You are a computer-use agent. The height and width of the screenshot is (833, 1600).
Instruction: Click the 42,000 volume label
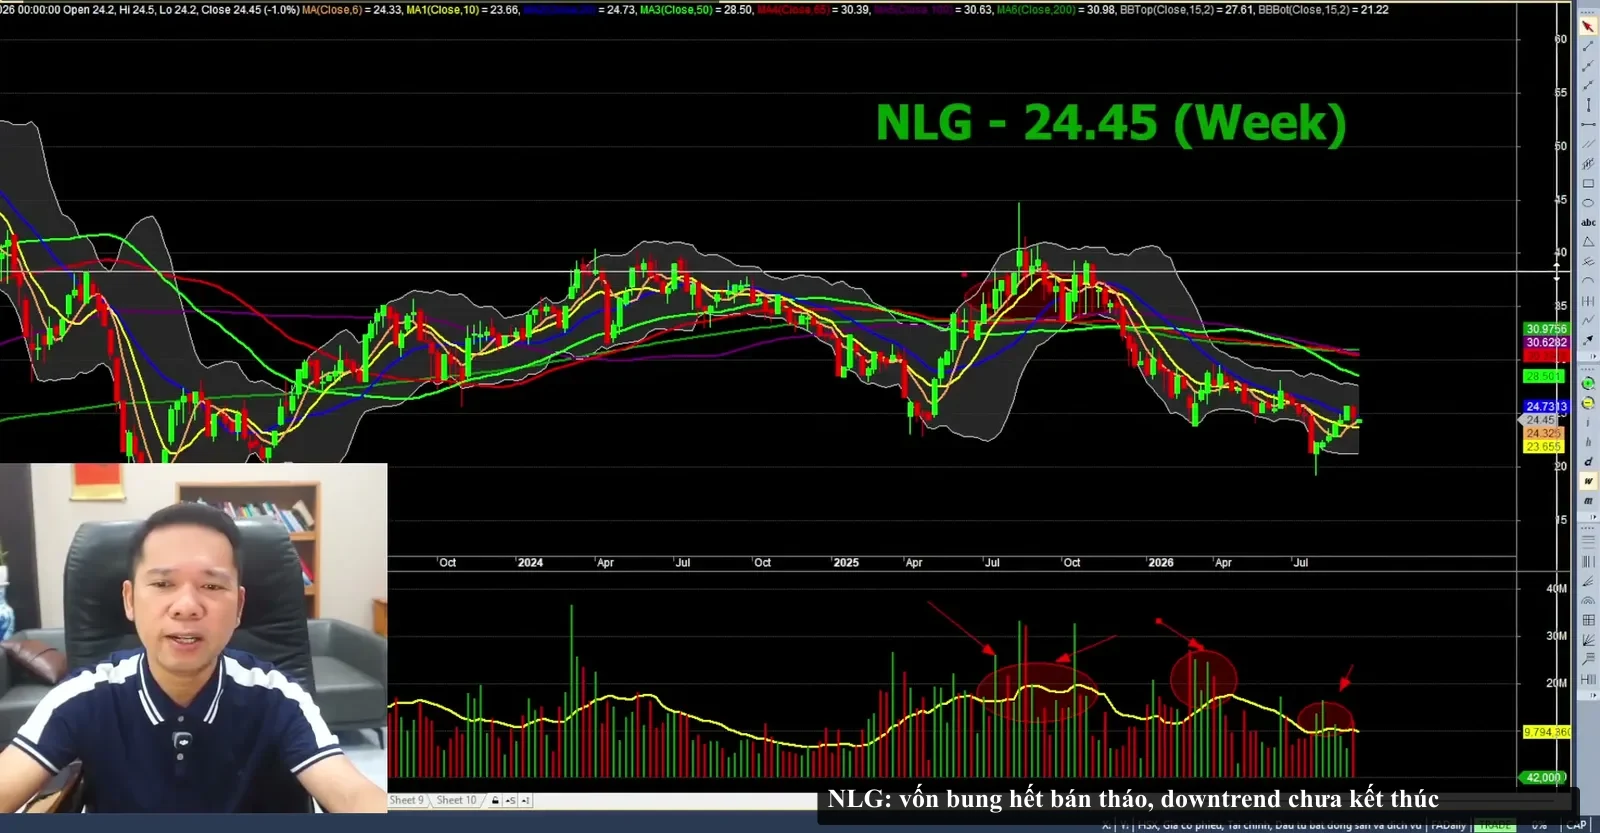1543,777
